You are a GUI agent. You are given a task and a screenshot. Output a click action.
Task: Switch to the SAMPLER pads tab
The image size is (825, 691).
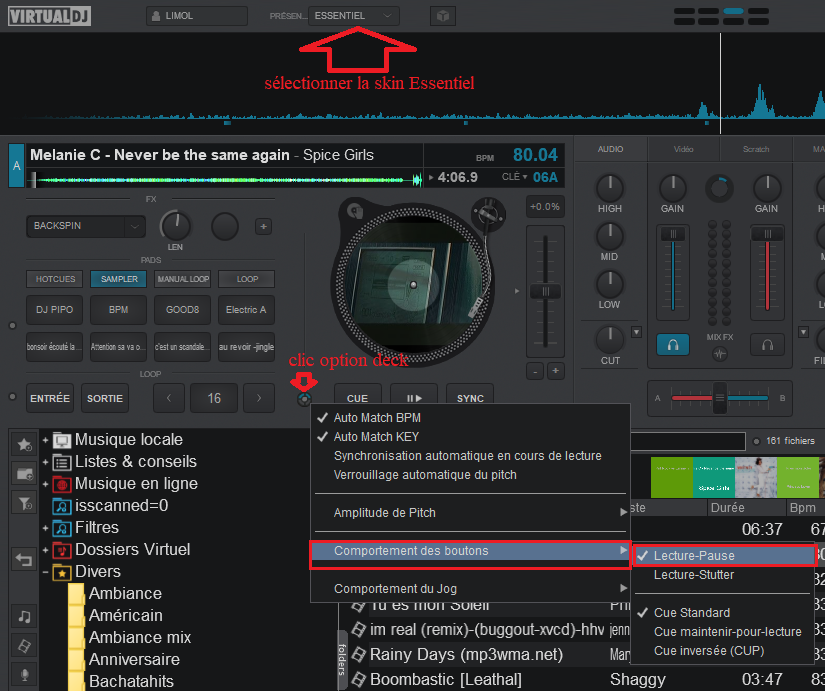pos(119,279)
